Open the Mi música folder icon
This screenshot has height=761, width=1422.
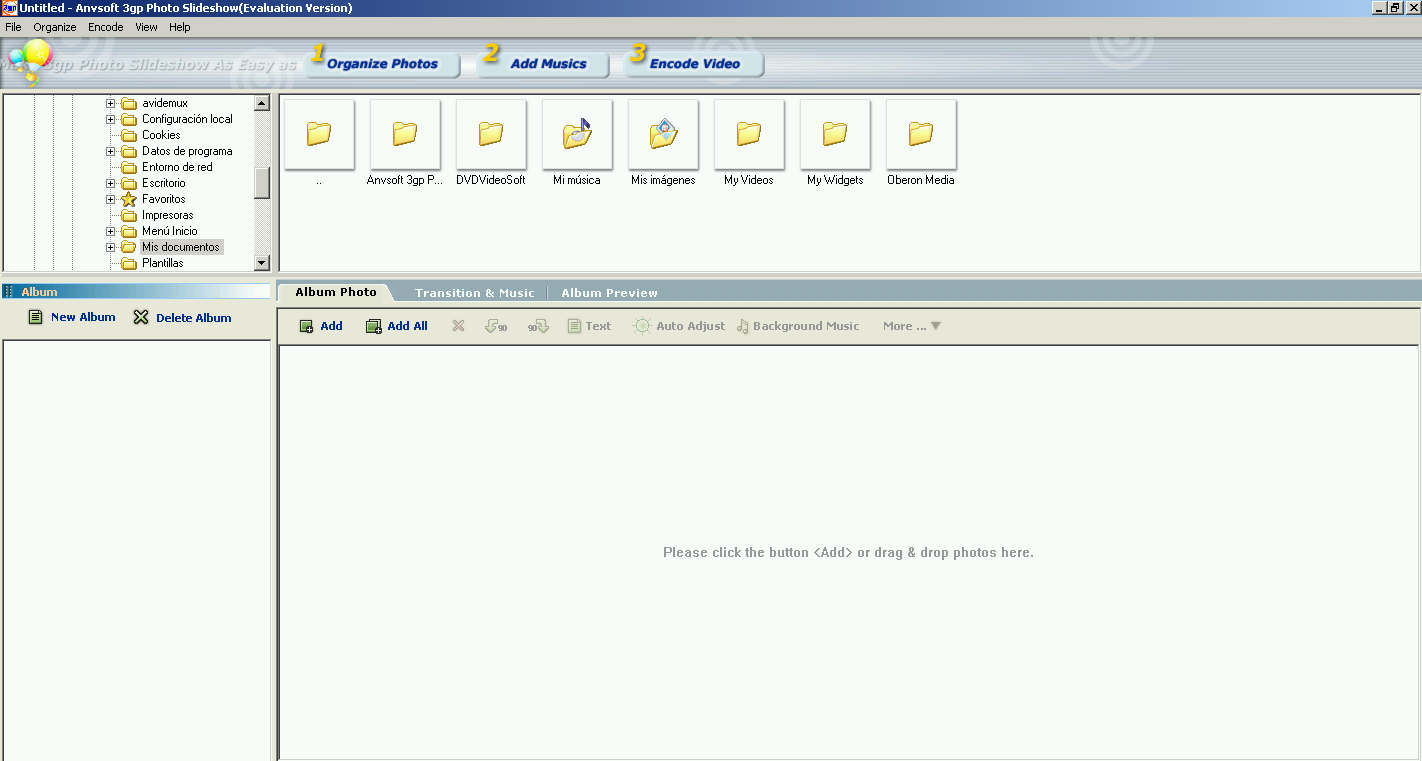577,134
